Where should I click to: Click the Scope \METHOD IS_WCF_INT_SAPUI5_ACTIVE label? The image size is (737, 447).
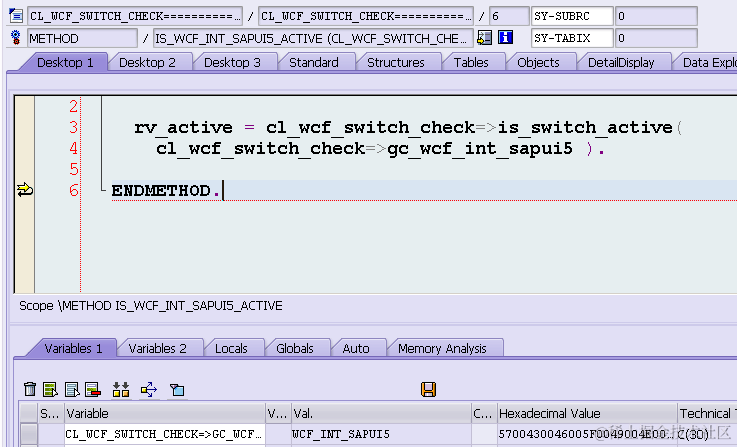[x=151, y=306]
